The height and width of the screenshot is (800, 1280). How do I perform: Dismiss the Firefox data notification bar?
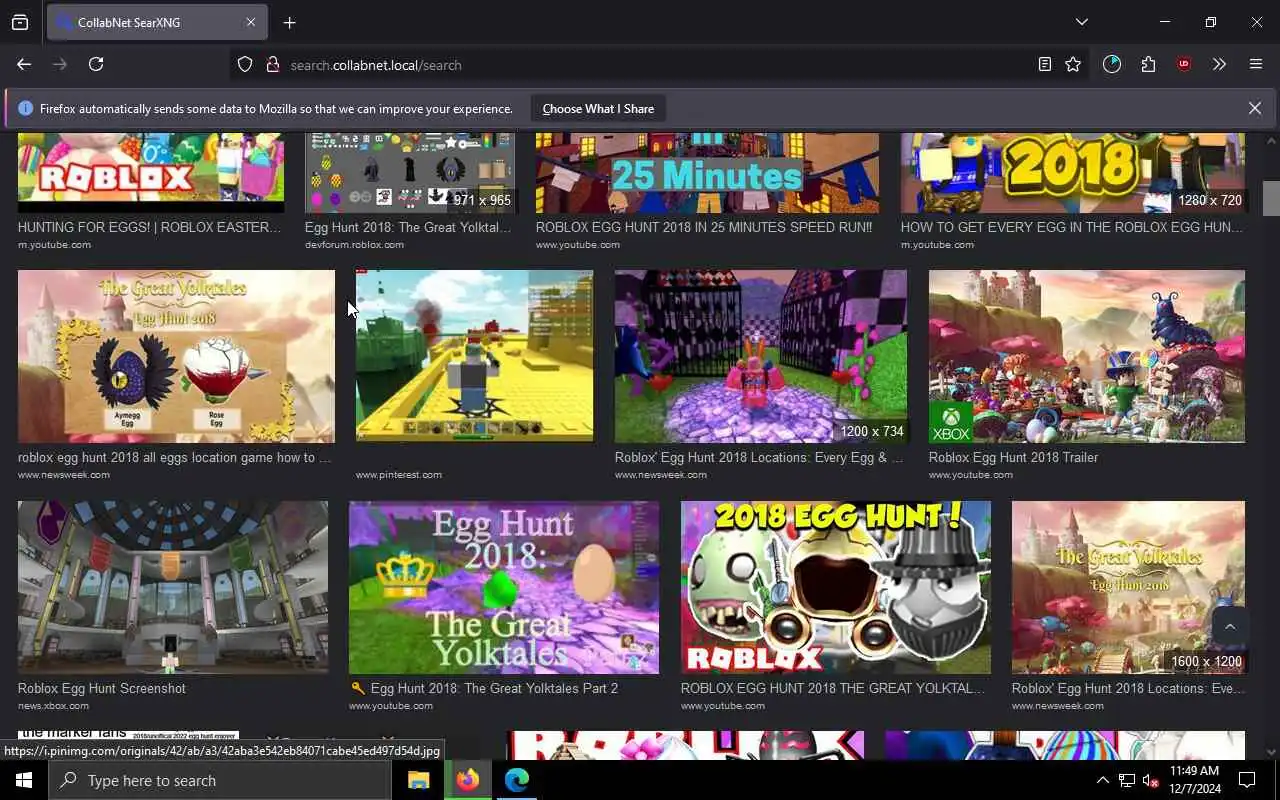click(x=1255, y=108)
